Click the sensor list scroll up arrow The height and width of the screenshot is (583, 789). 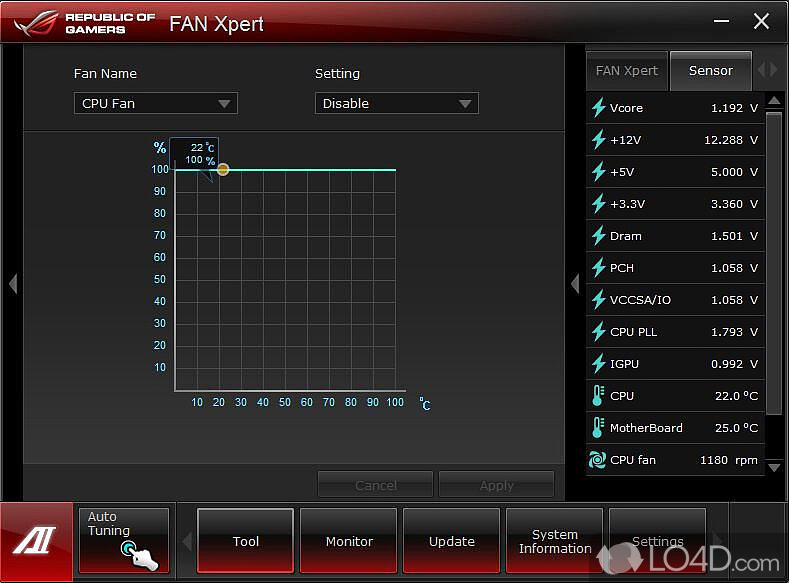pyautogui.click(x=774, y=101)
